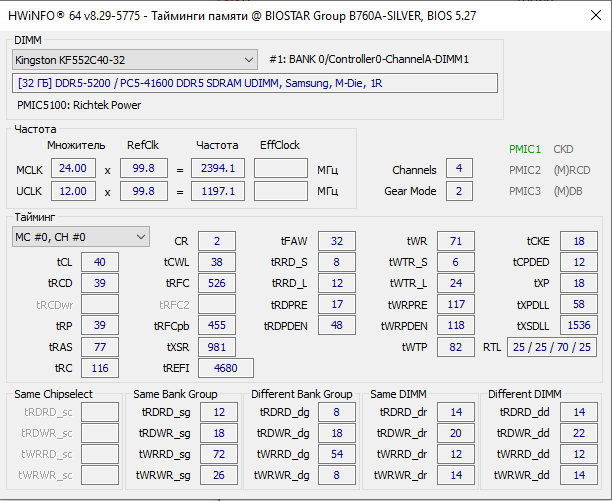The height and width of the screenshot is (501, 612).
Task: Click the UCLK frequency value 1197.1
Action: (x=217, y=190)
